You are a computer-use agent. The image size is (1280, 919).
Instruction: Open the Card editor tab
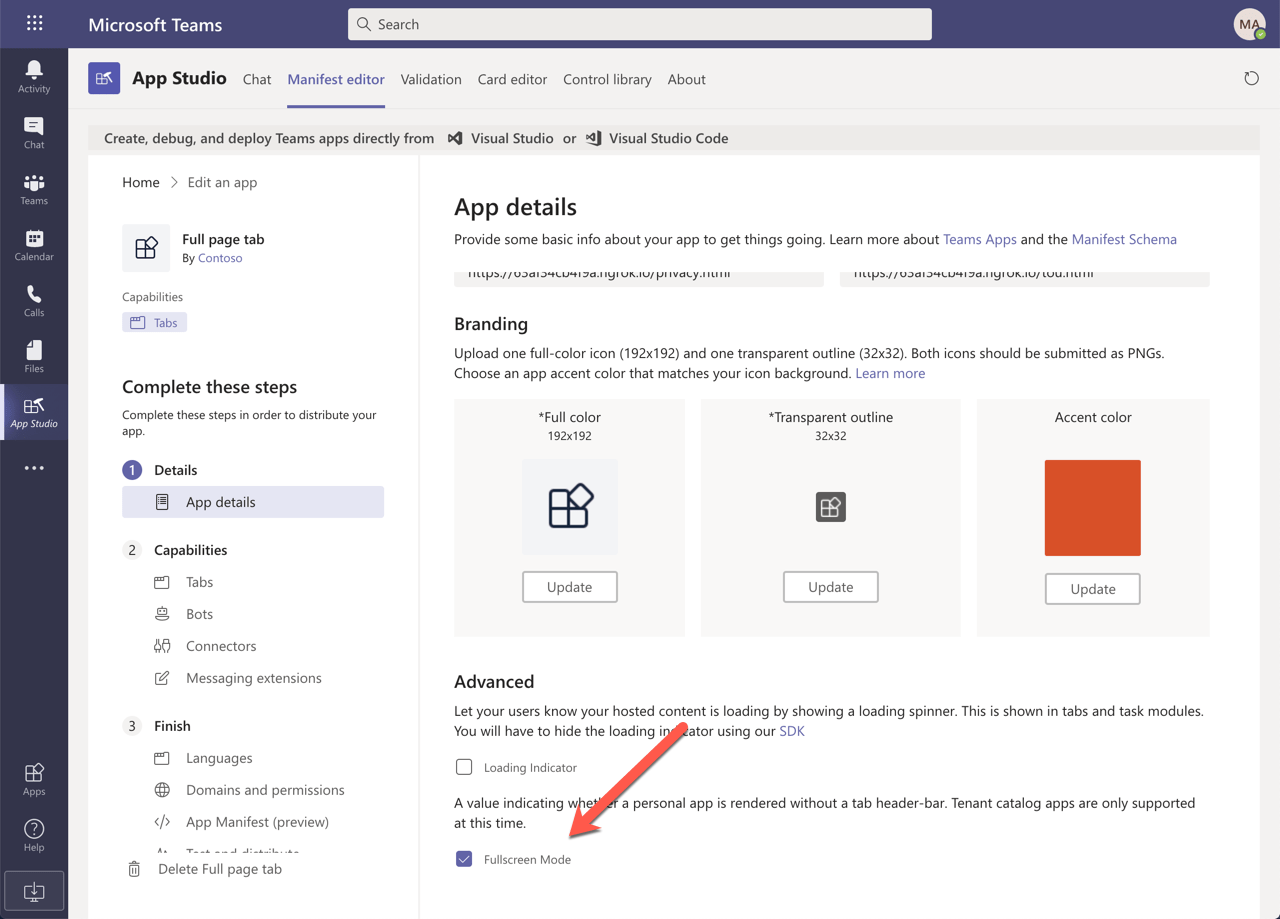pos(512,79)
